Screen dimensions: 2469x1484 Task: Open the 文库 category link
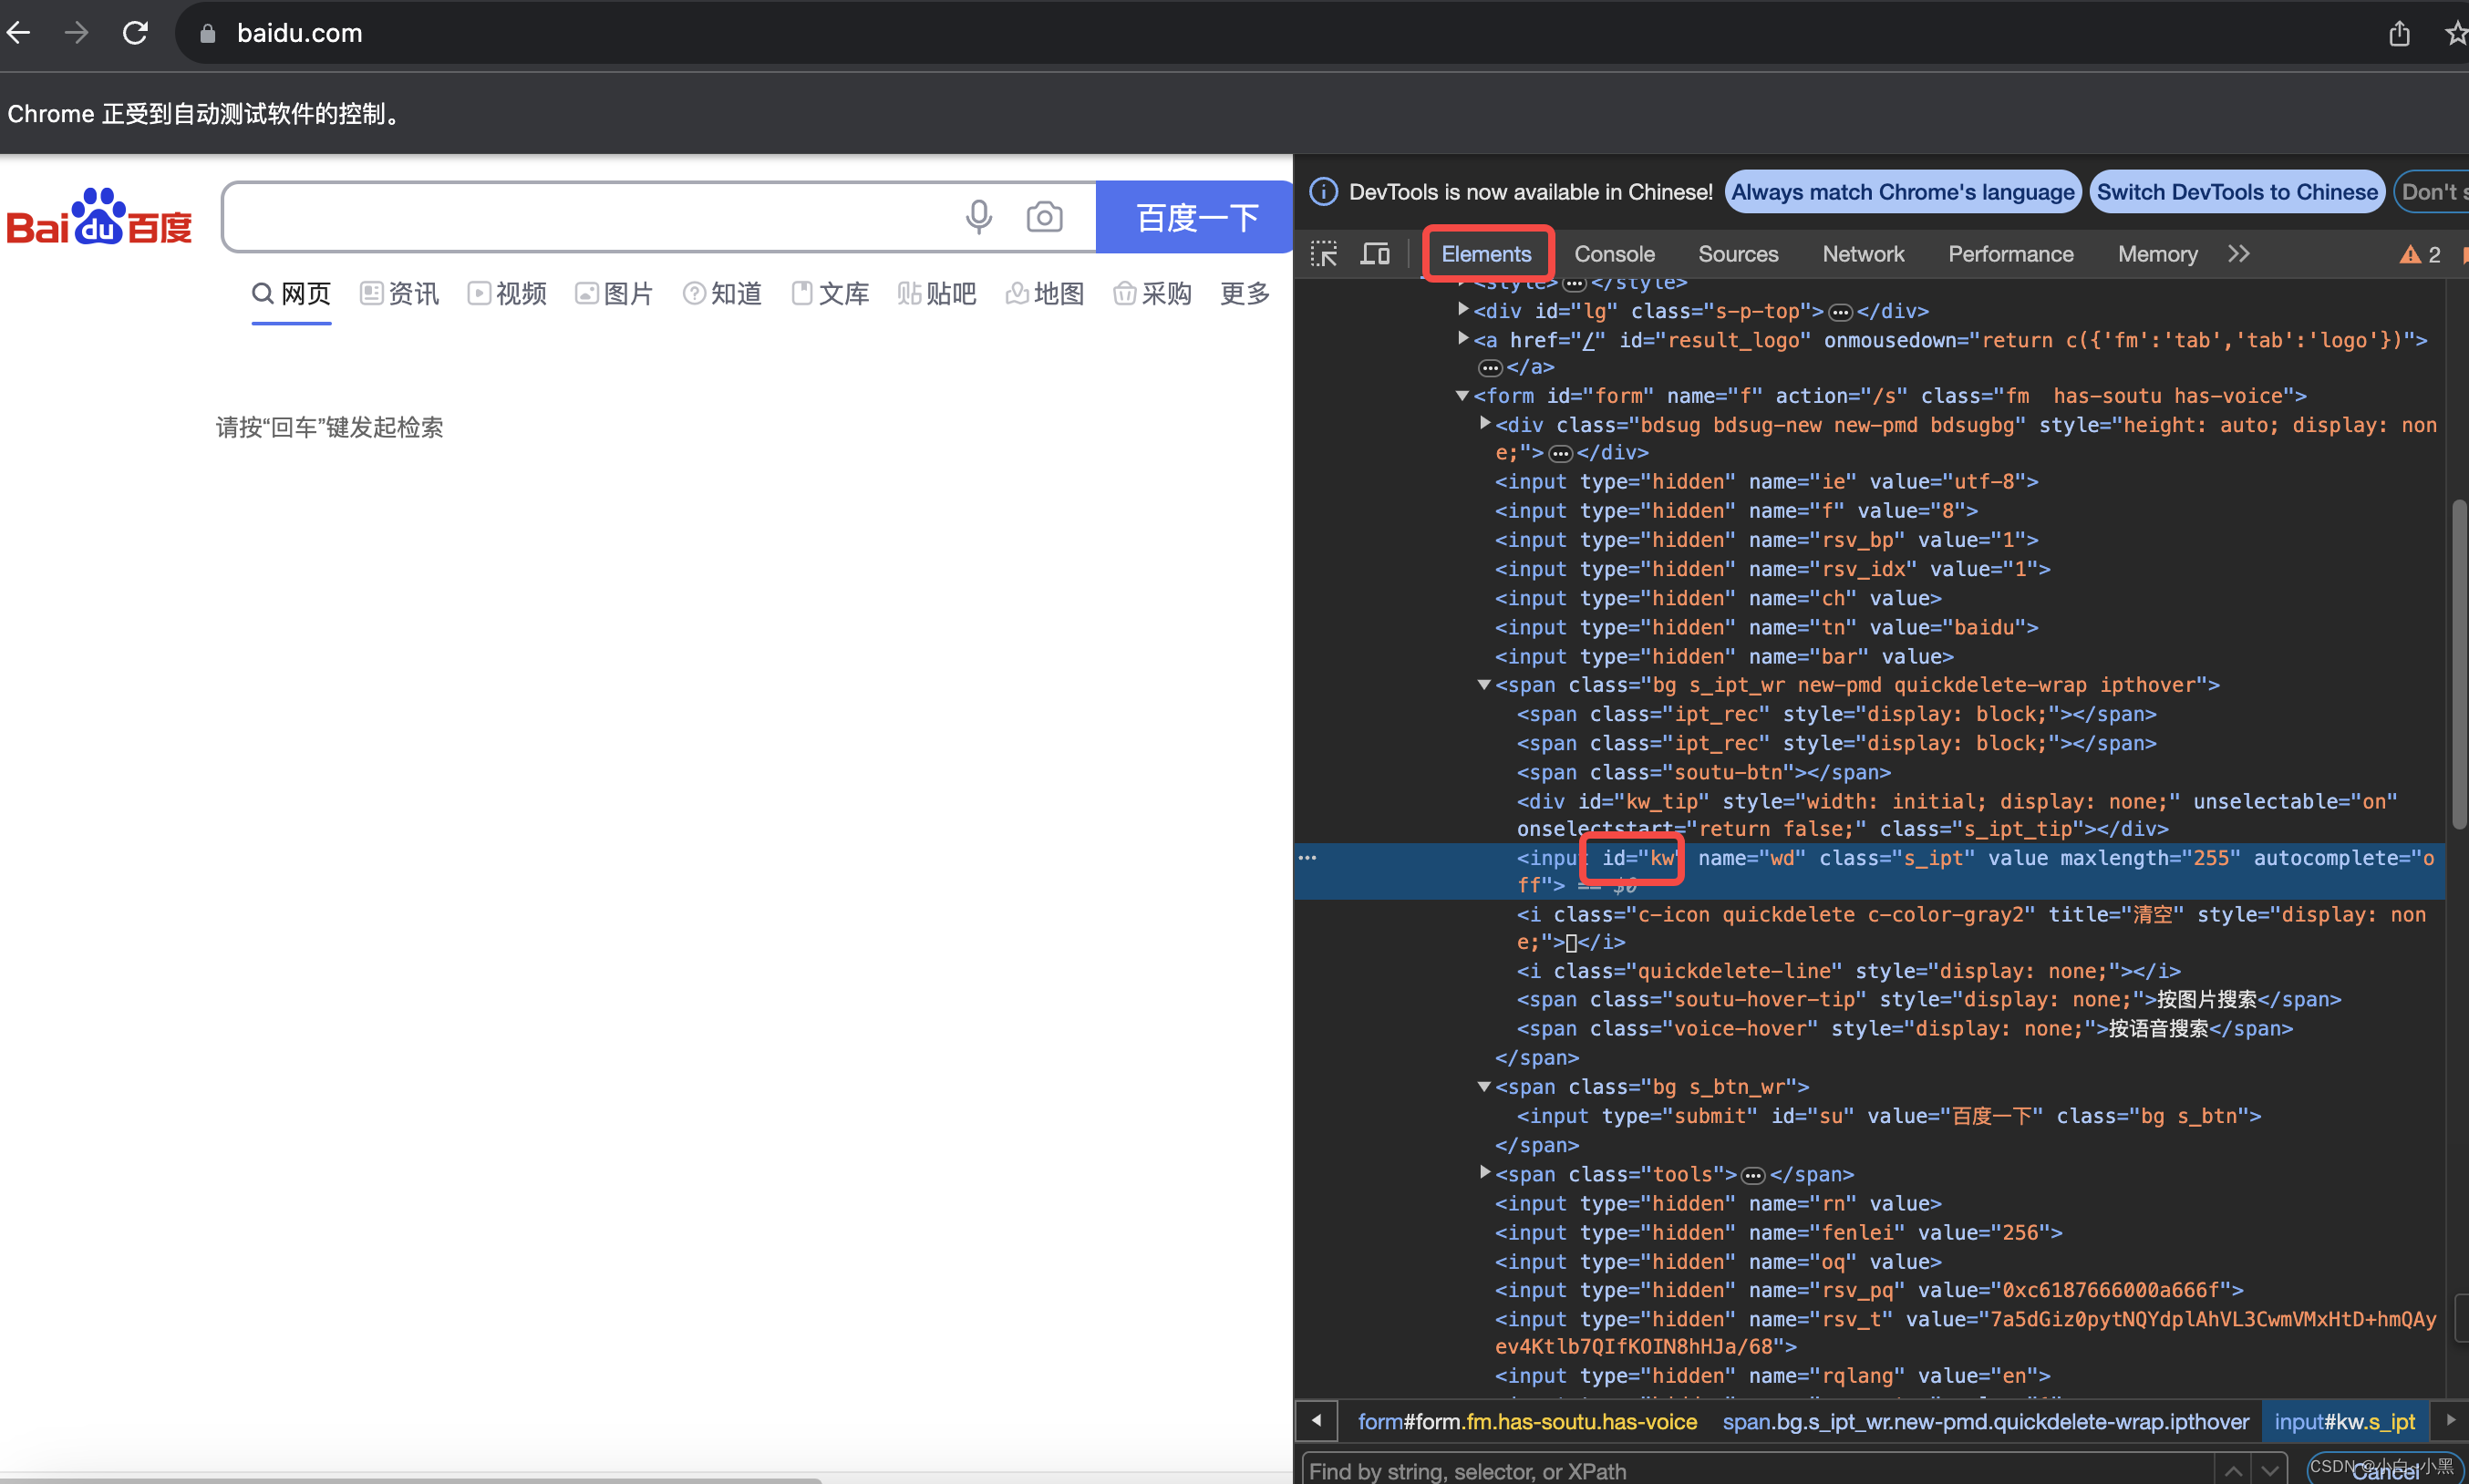(x=830, y=294)
